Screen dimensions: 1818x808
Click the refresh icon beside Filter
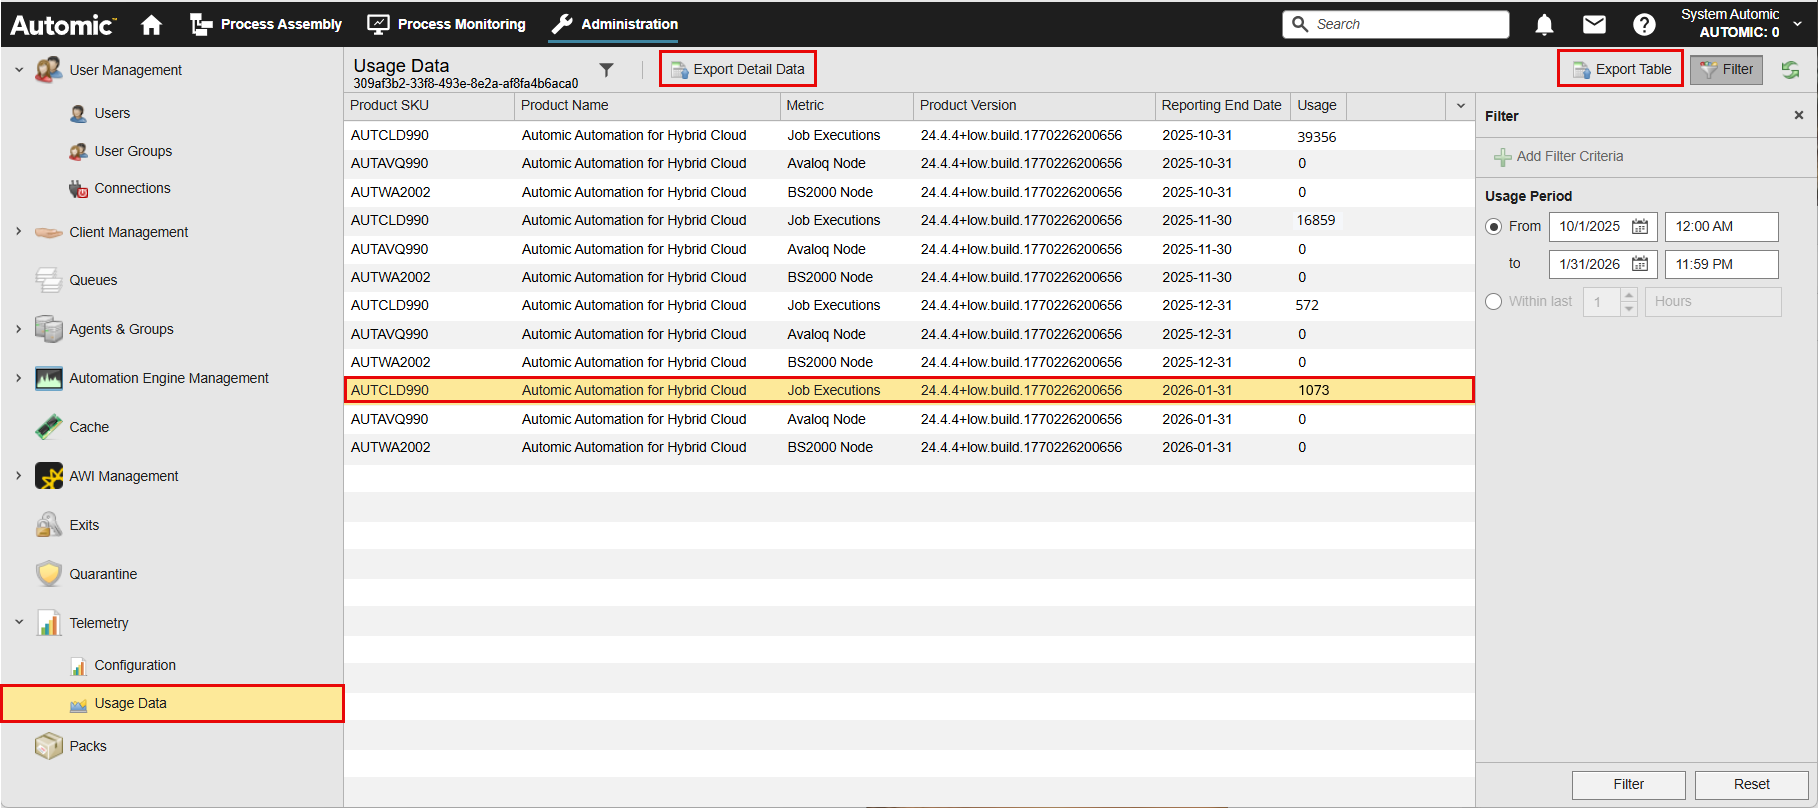point(1790,70)
